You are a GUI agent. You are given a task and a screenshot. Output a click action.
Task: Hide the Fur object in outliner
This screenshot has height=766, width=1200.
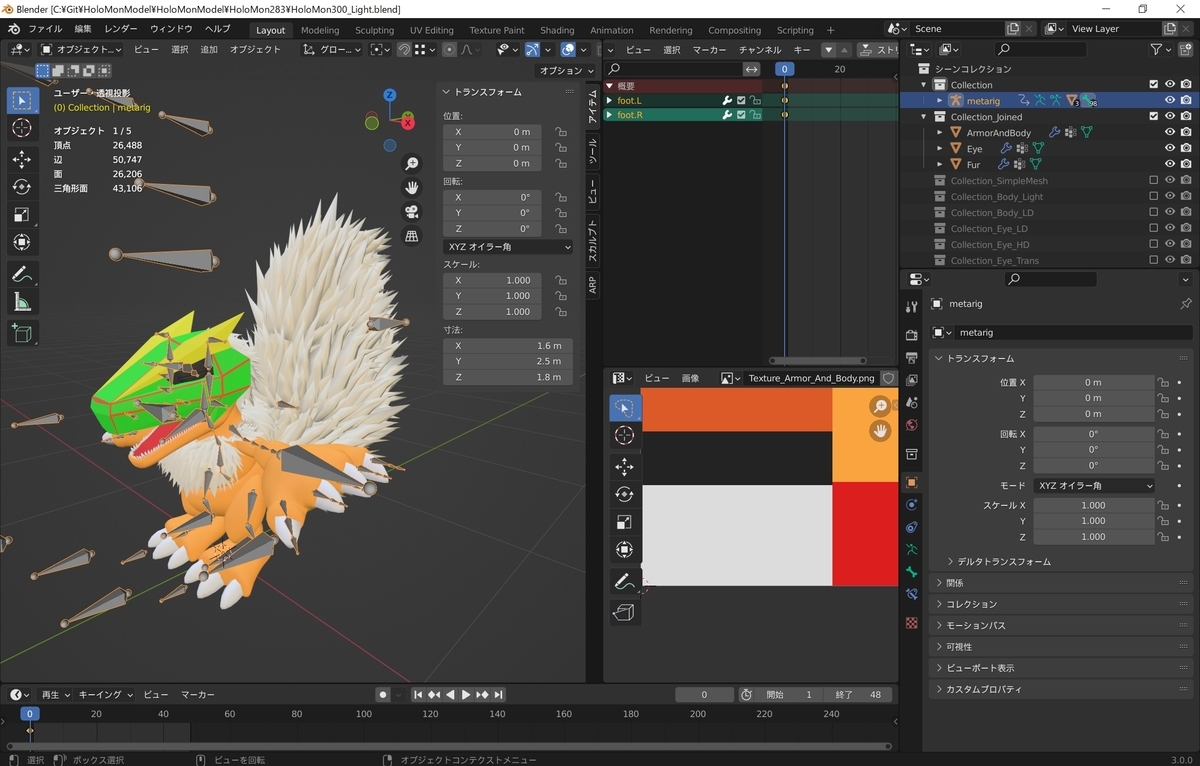point(1169,165)
